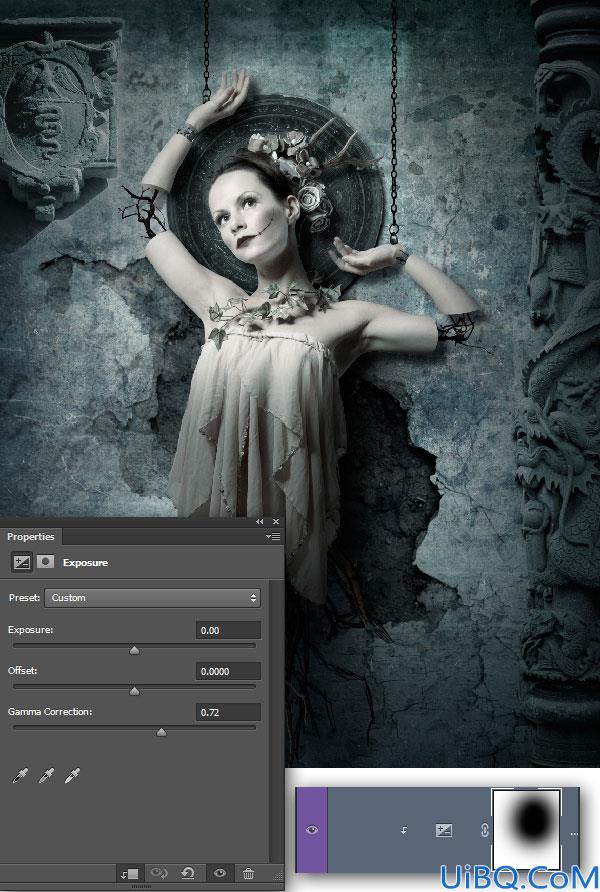Open the Properties panel flyout menu
Screen dimensions: 600x892
coord(273,536)
